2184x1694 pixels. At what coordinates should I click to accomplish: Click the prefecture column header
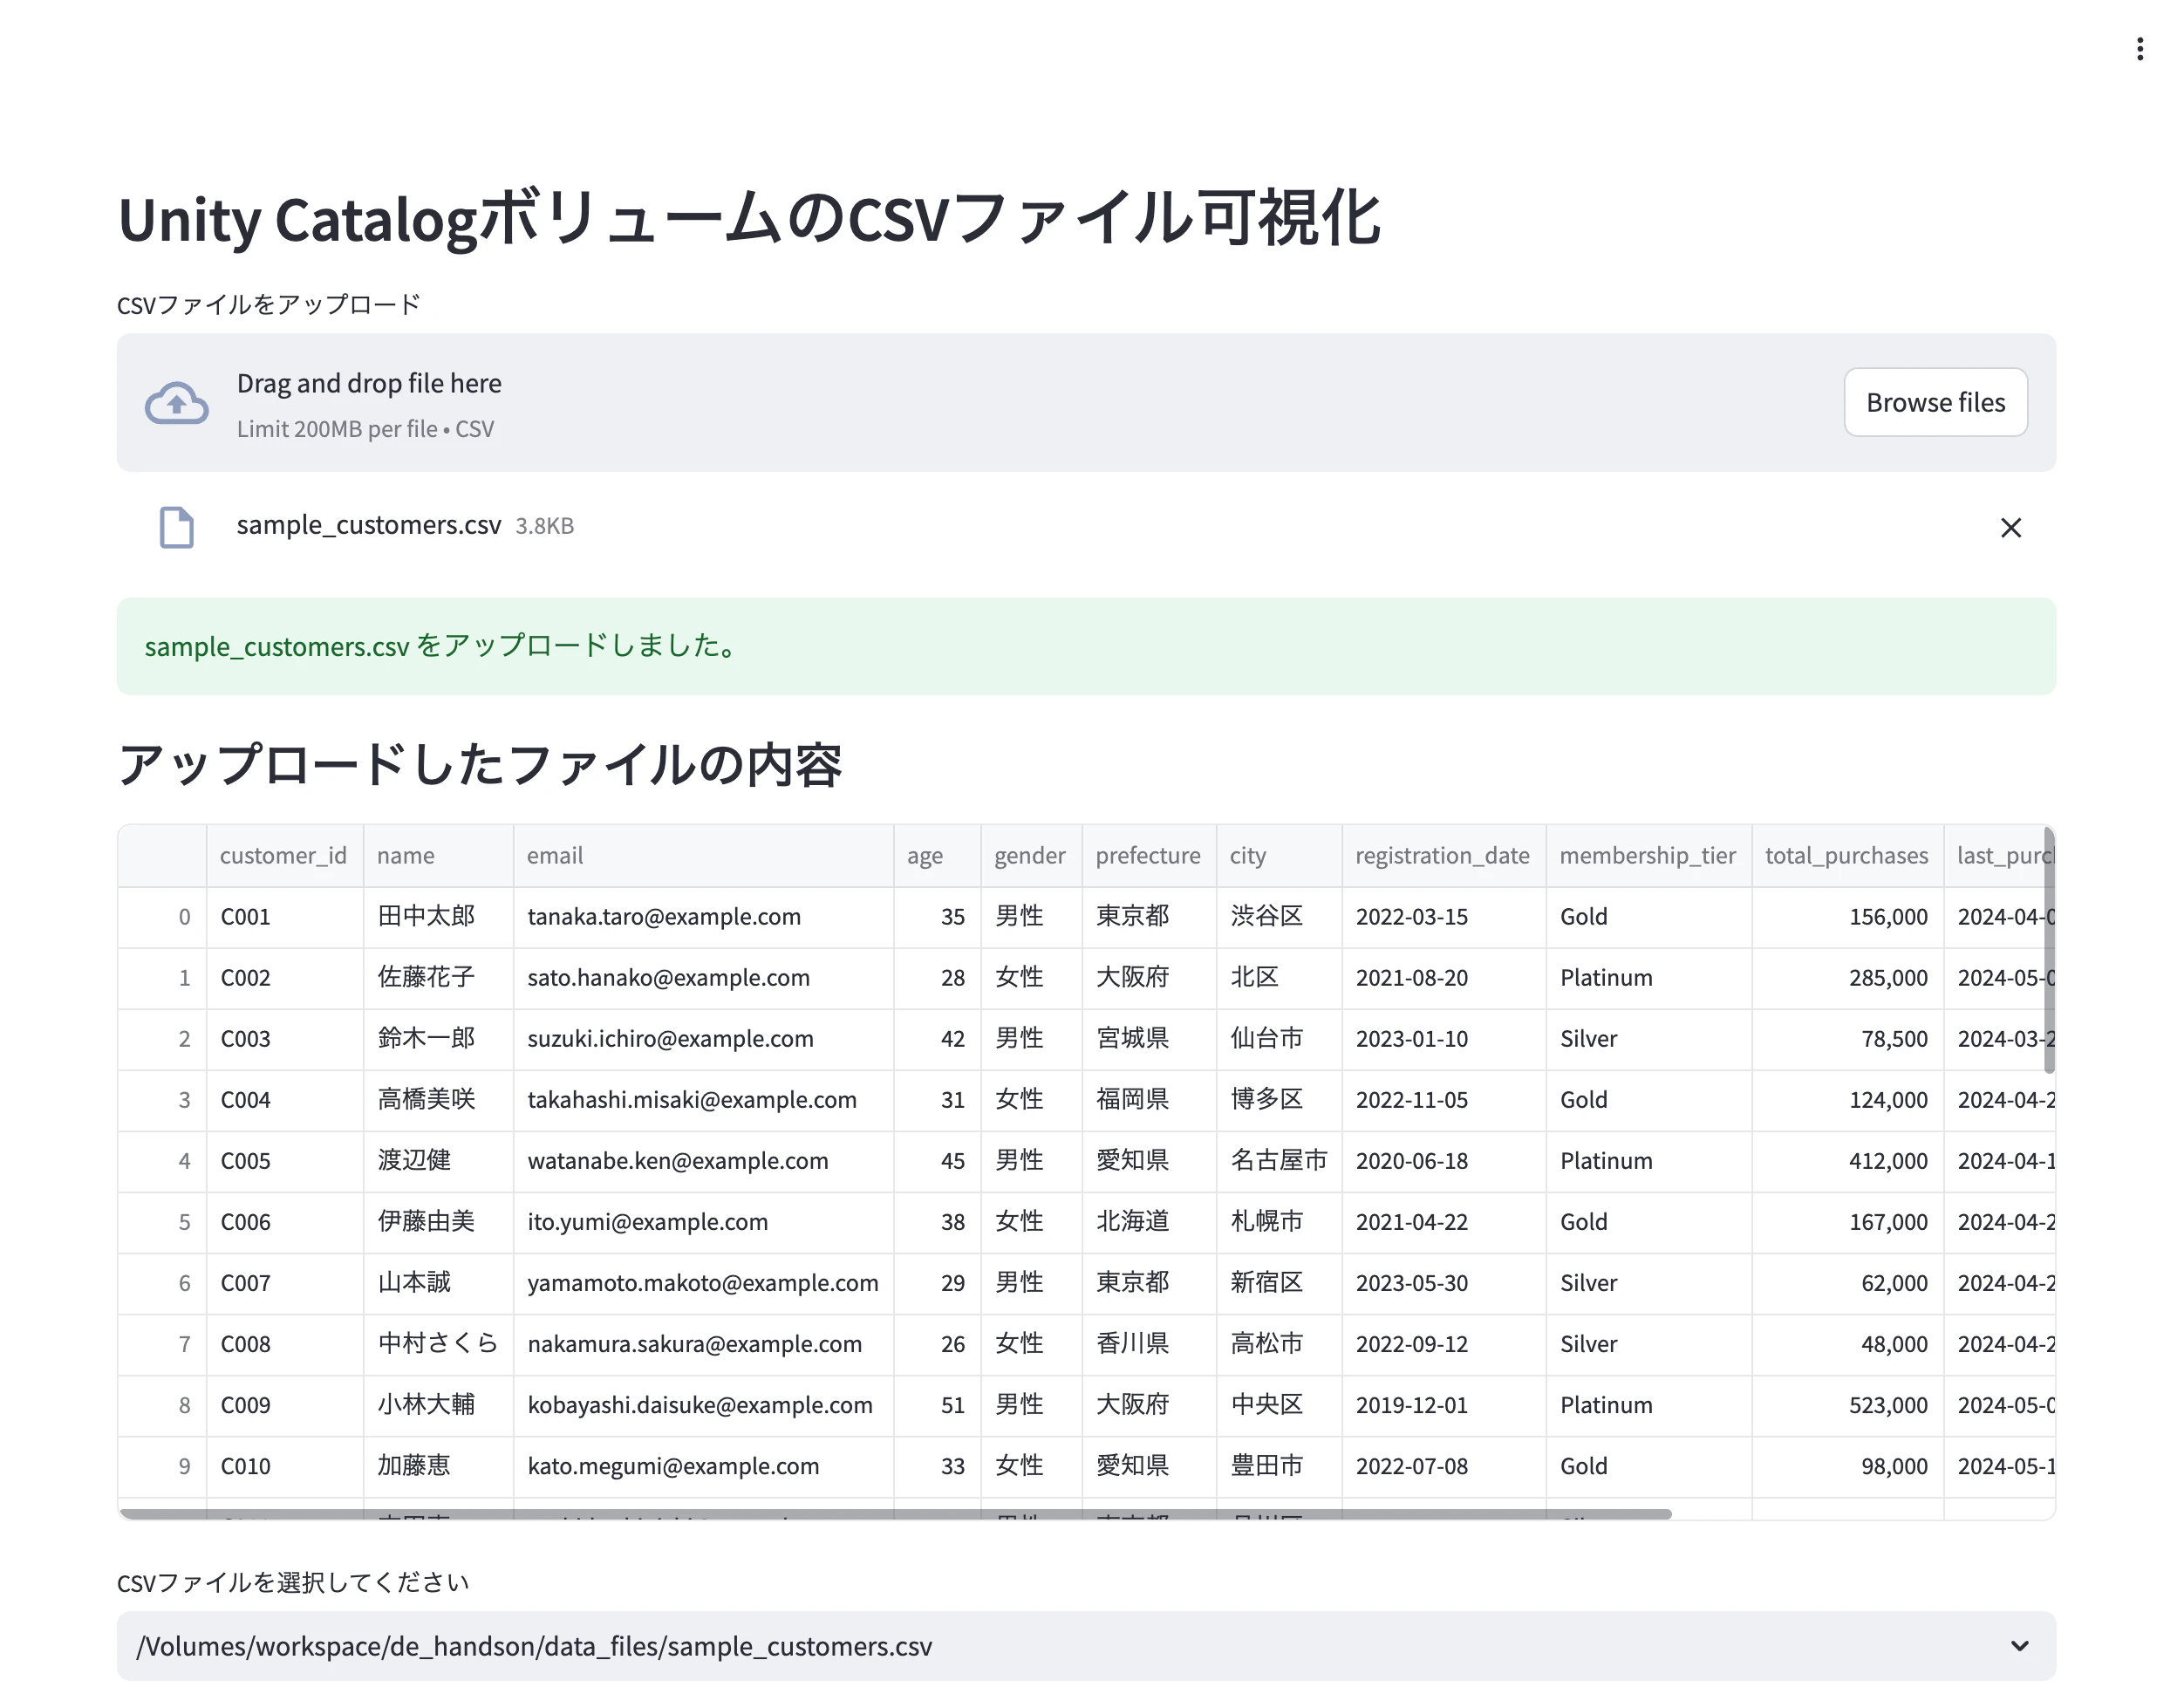1149,855
